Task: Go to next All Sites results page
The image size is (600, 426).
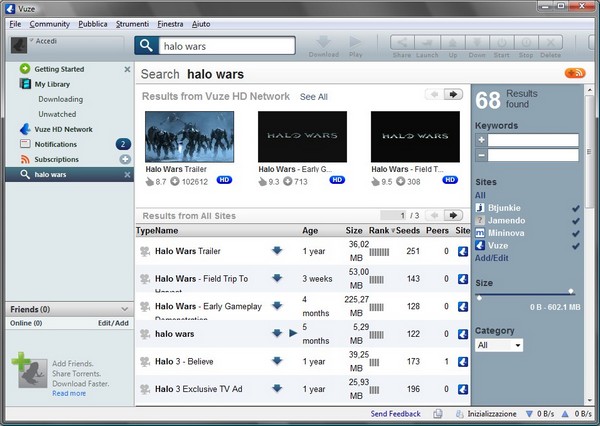Action: 453,215
